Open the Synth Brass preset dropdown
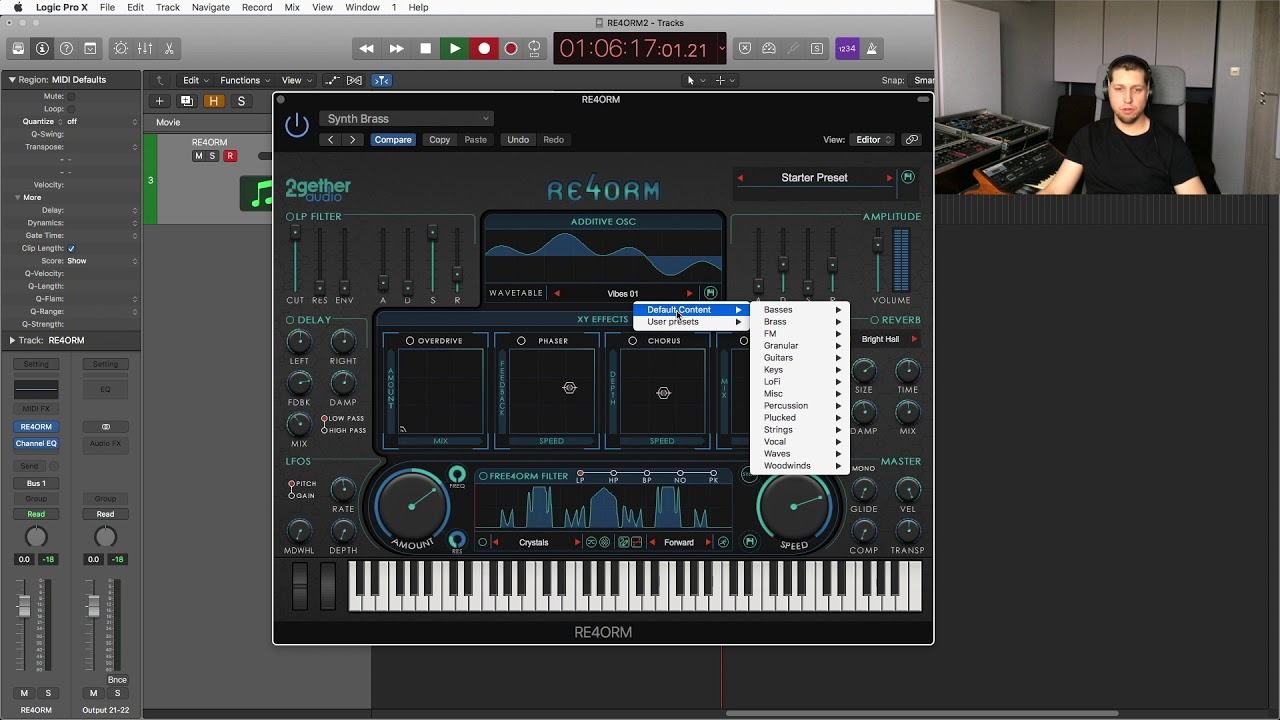Image resolution: width=1280 pixels, height=720 pixels. (x=407, y=119)
